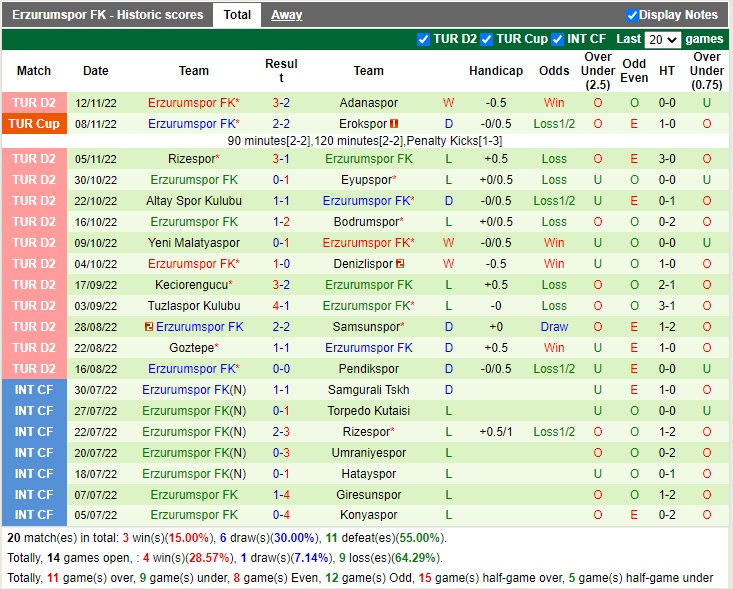The image size is (733, 589).
Task: Click the 2-2 result against Erokspor
Action: [281, 124]
